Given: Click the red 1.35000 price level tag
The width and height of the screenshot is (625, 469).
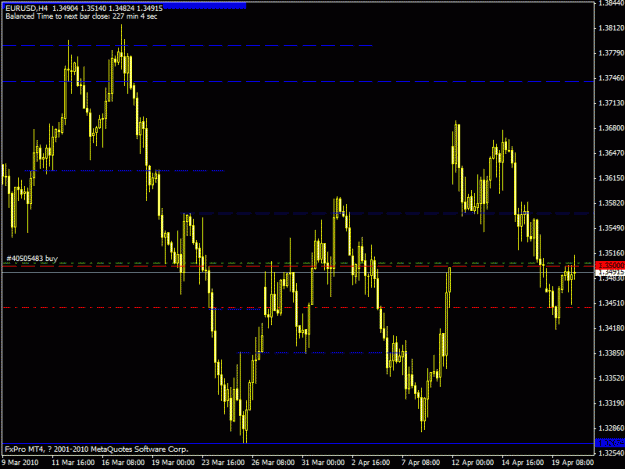Looking at the screenshot, I should pos(610,265).
